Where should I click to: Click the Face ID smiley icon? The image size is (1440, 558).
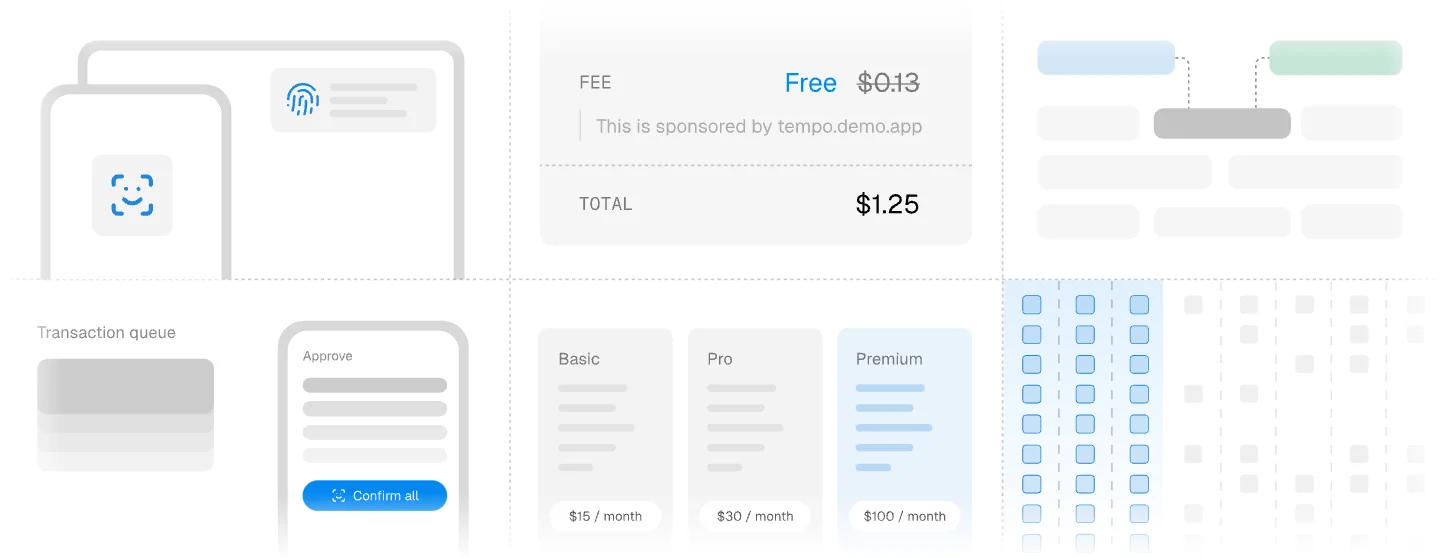tap(132, 195)
